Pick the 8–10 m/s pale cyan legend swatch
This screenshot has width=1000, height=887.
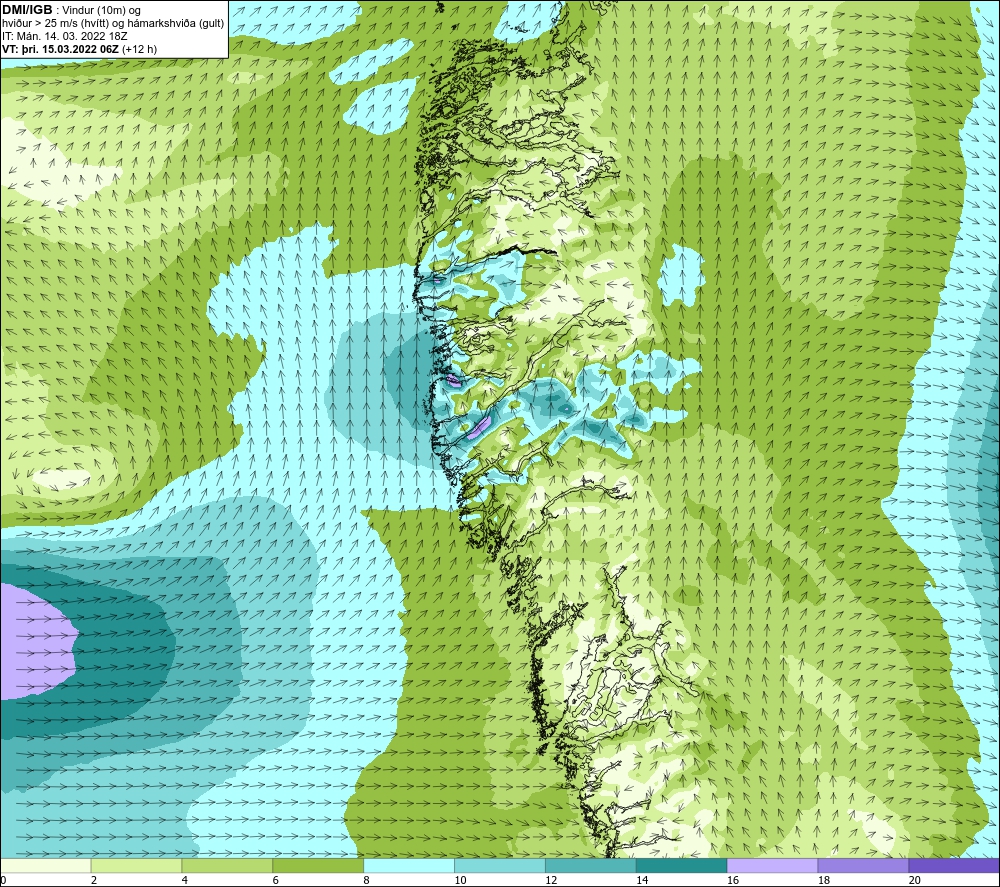[x=409, y=865]
